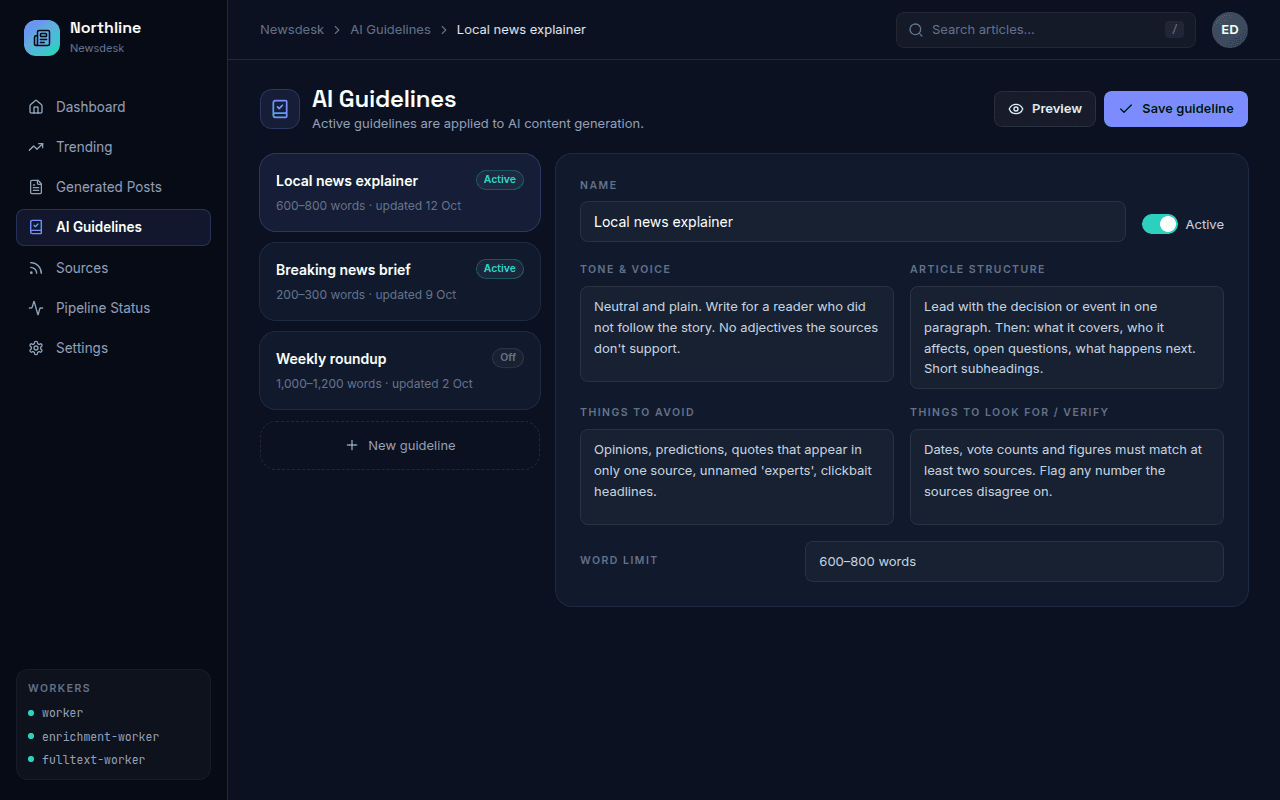1280x800 pixels.
Task: Click the Generated Posts document icon
Action: click(x=36, y=187)
